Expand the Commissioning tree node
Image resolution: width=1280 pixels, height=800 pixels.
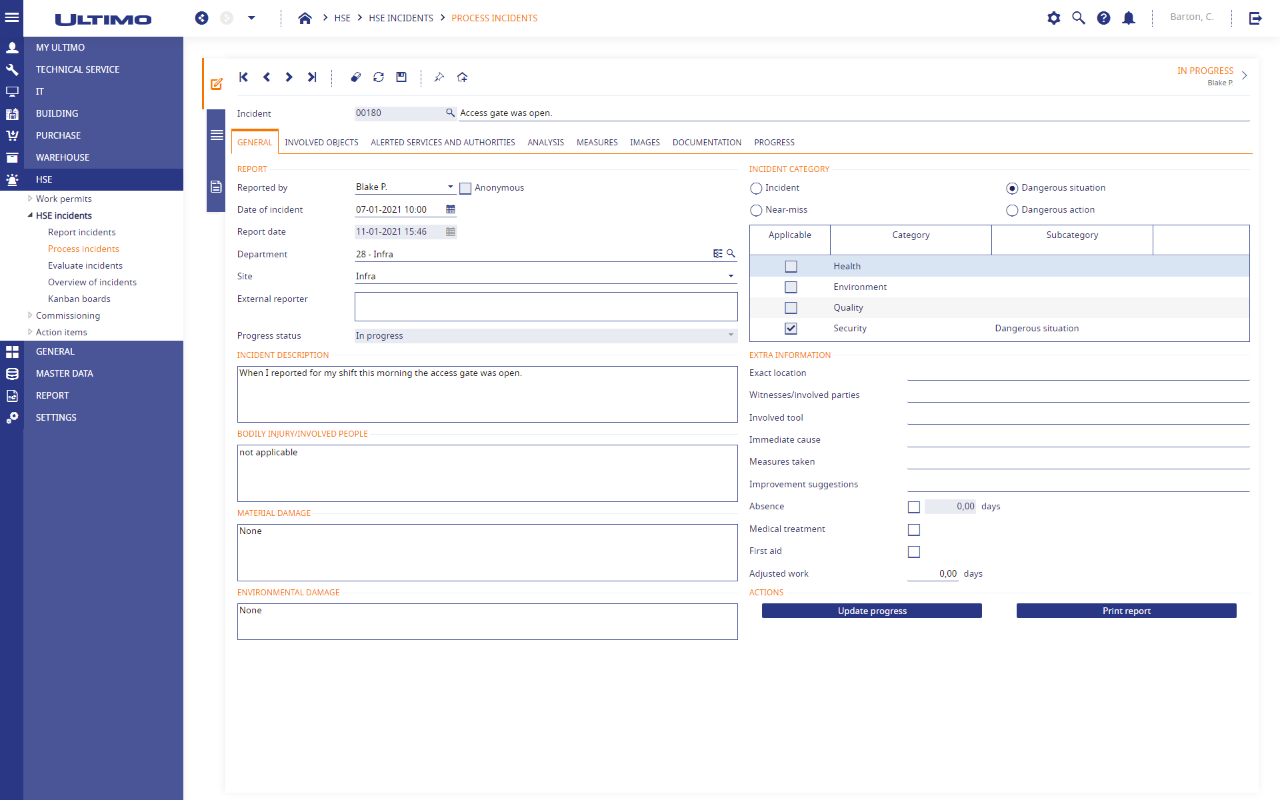coord(31,316)
